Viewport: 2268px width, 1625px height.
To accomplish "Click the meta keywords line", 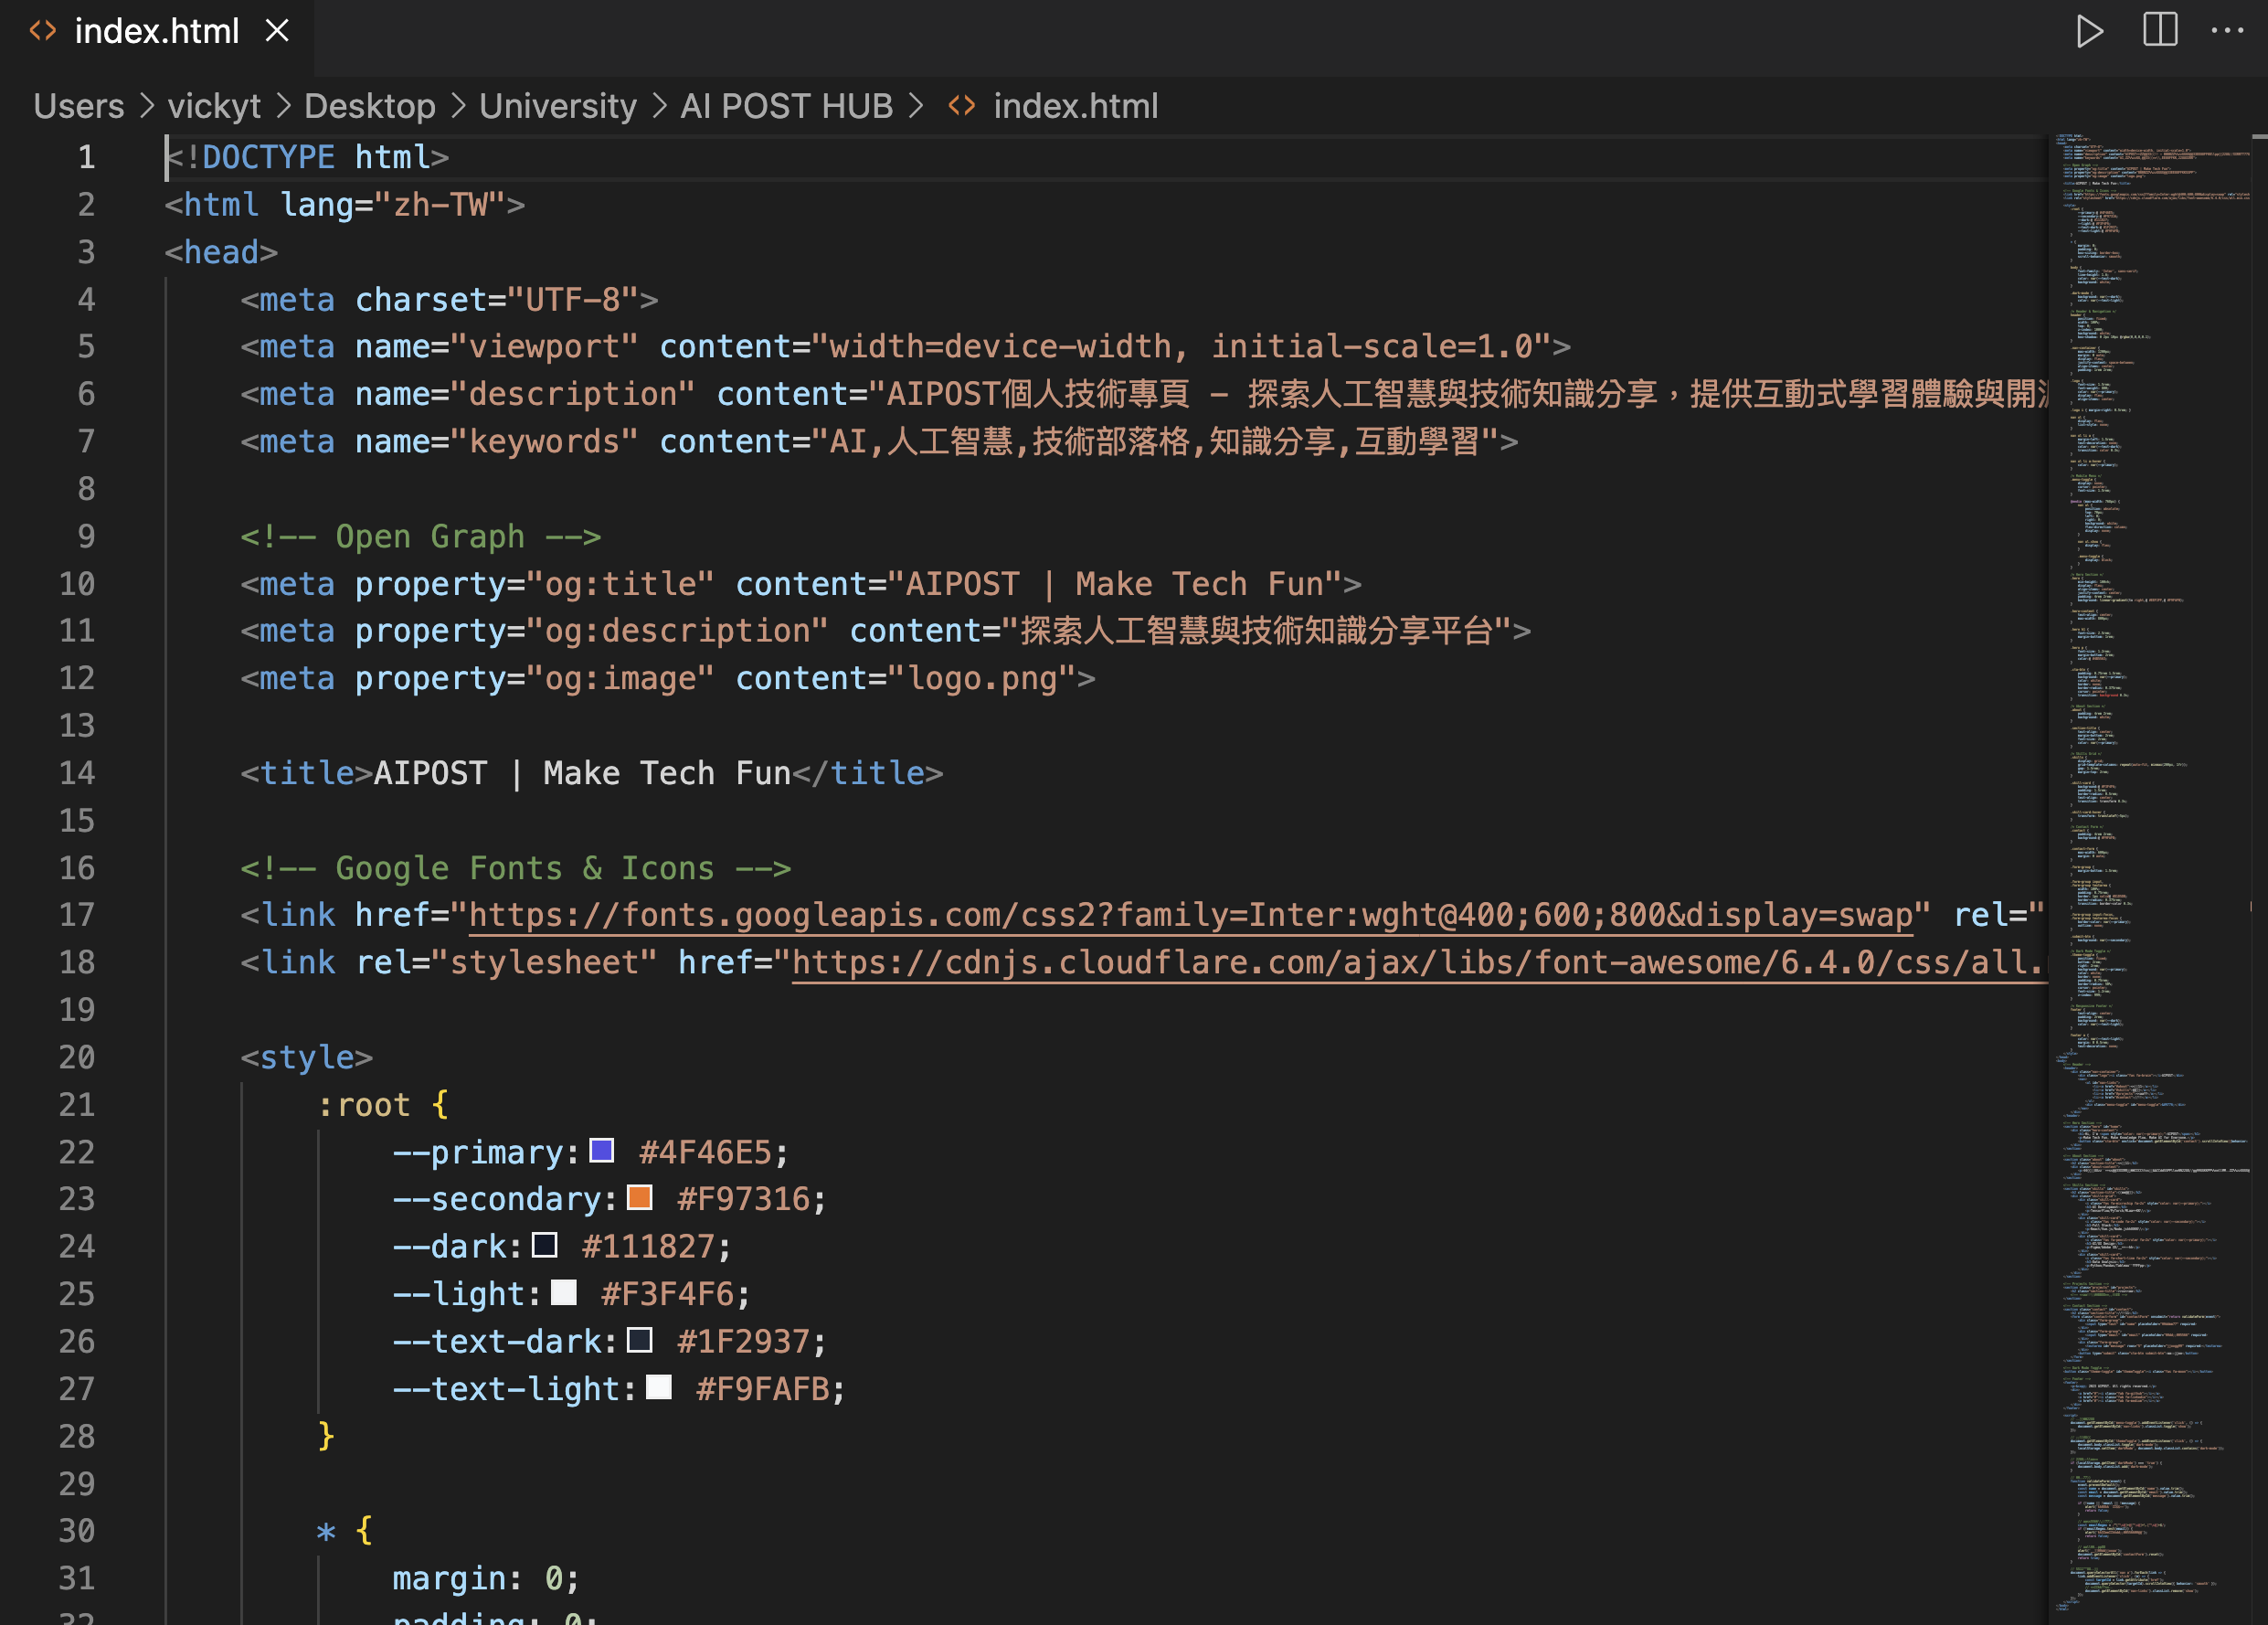I will click(879, 441).
